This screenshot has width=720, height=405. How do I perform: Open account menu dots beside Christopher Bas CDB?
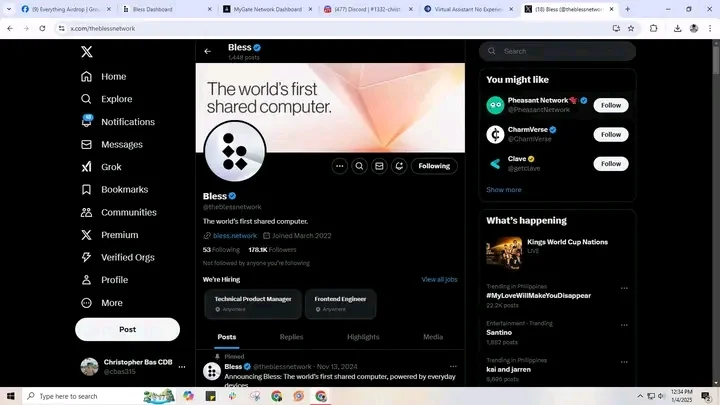click(182, 367)
